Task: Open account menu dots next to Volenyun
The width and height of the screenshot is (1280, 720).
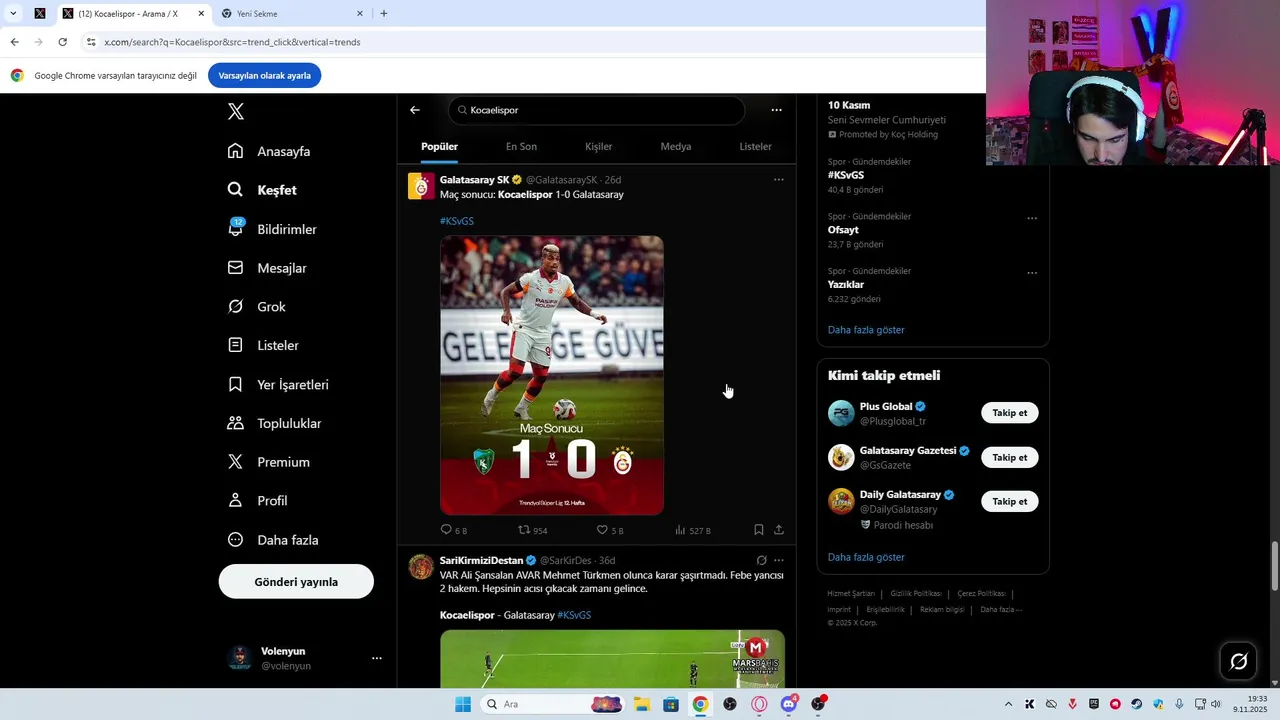Action: pyautogui.click(x=377, y=658)
